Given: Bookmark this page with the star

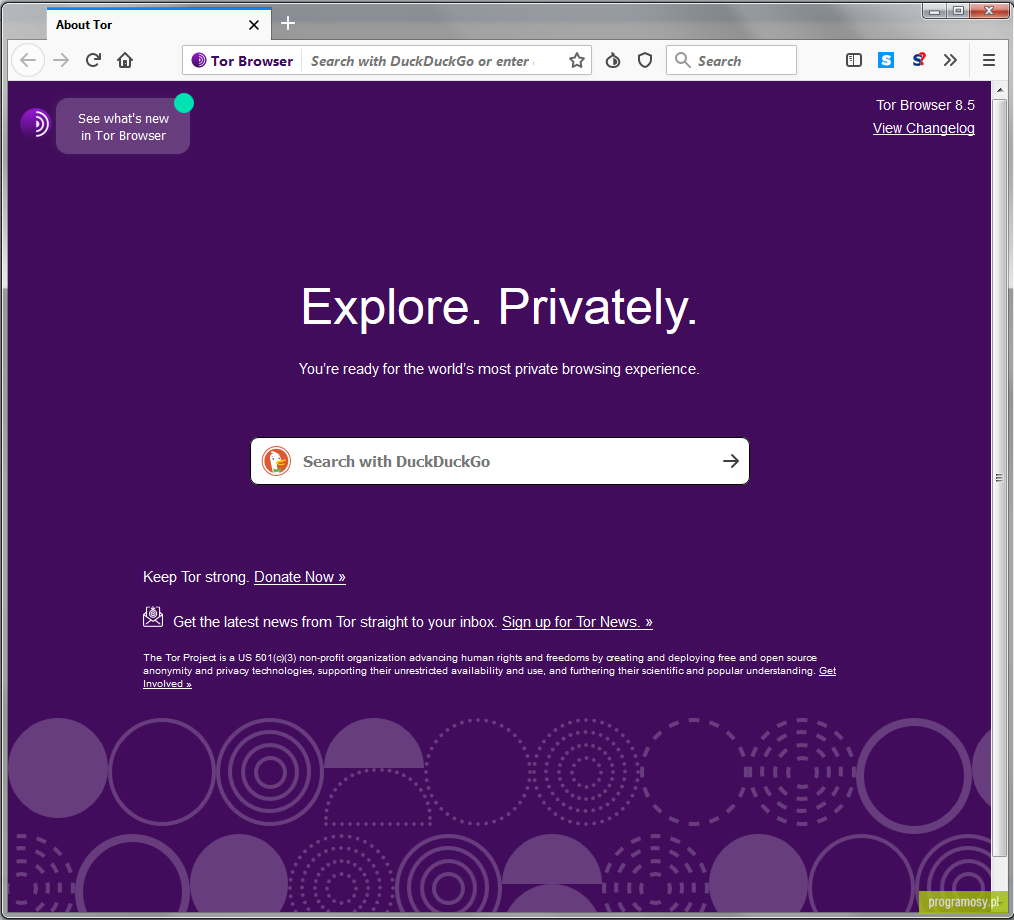Looking at the screenshot, I should pyautogui.click(x=577, y=61).
